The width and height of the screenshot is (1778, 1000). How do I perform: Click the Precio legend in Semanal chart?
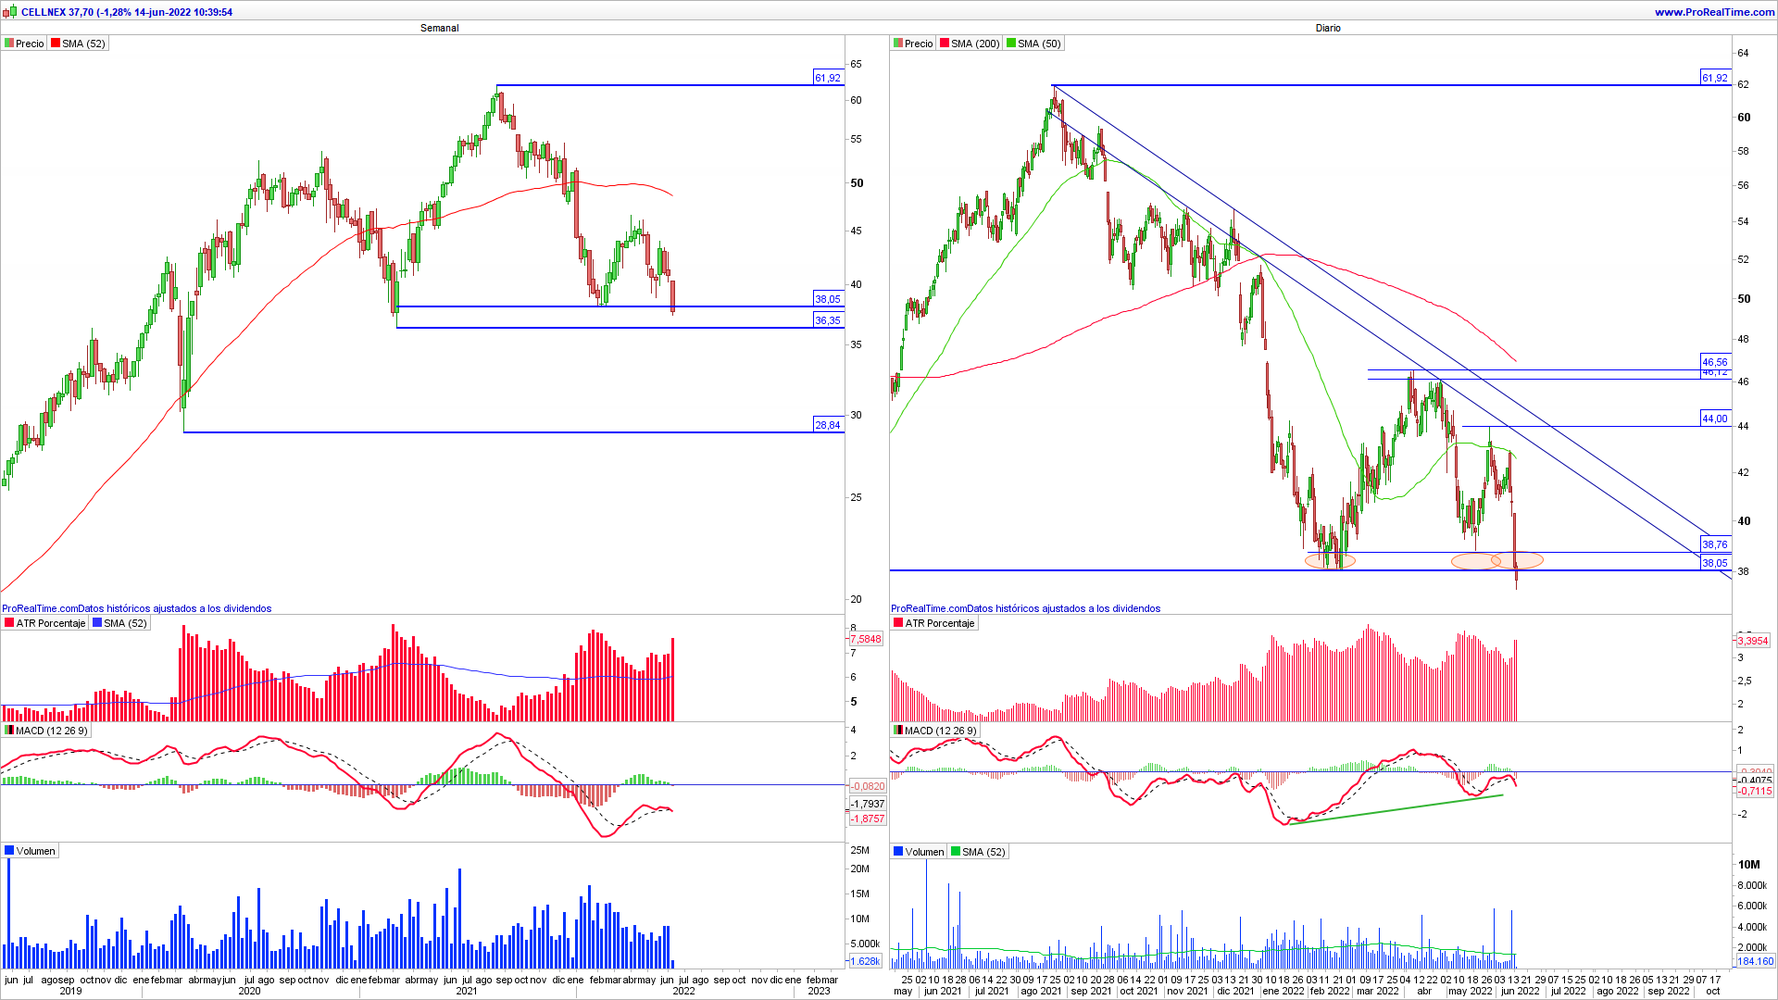(x=24, y=44)
